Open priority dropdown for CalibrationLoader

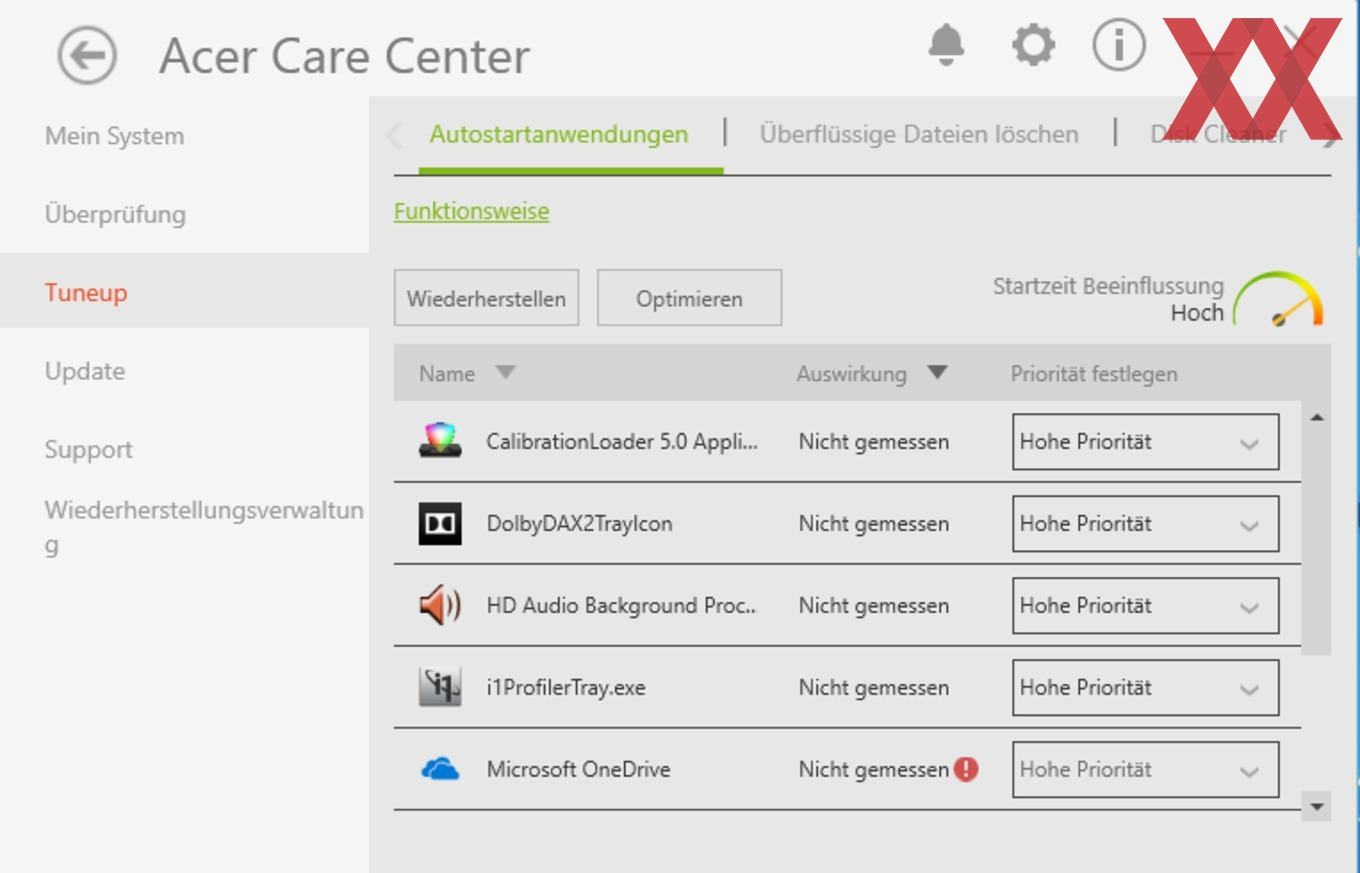coord(1145,441)
